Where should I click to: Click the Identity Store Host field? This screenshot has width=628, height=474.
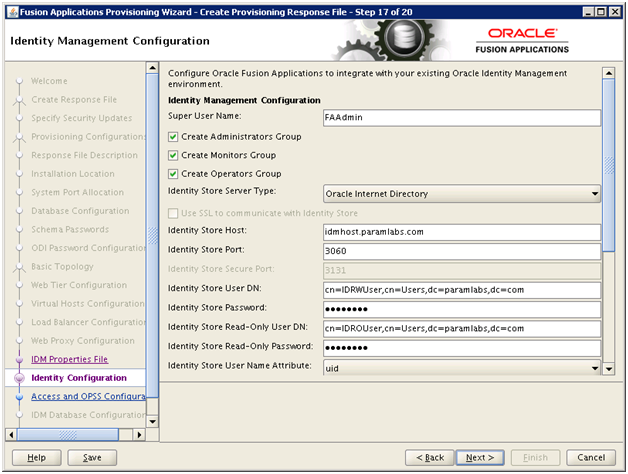coord(462,232)
